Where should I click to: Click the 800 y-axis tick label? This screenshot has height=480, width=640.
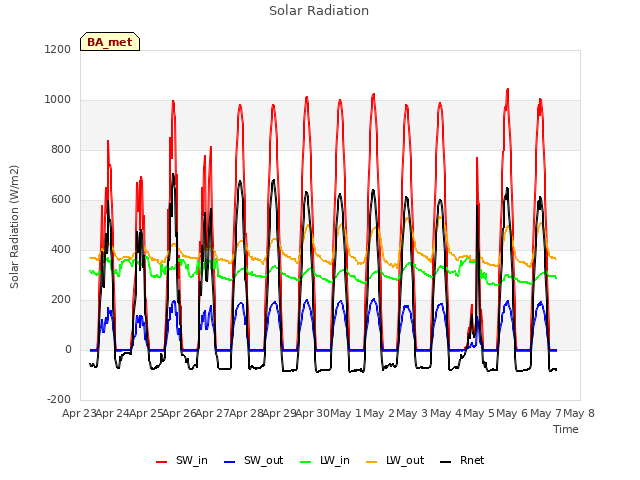click(x=61, y=150)
